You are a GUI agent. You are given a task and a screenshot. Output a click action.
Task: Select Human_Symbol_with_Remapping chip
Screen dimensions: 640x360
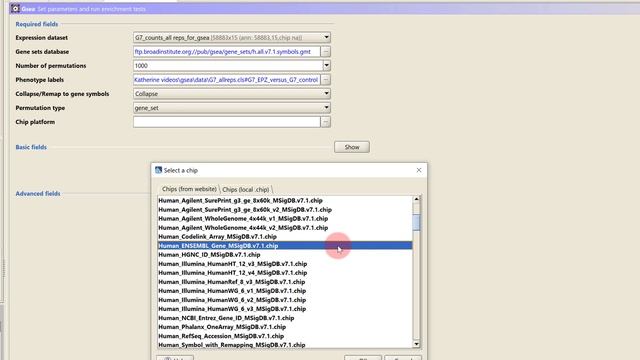(285, 344)
